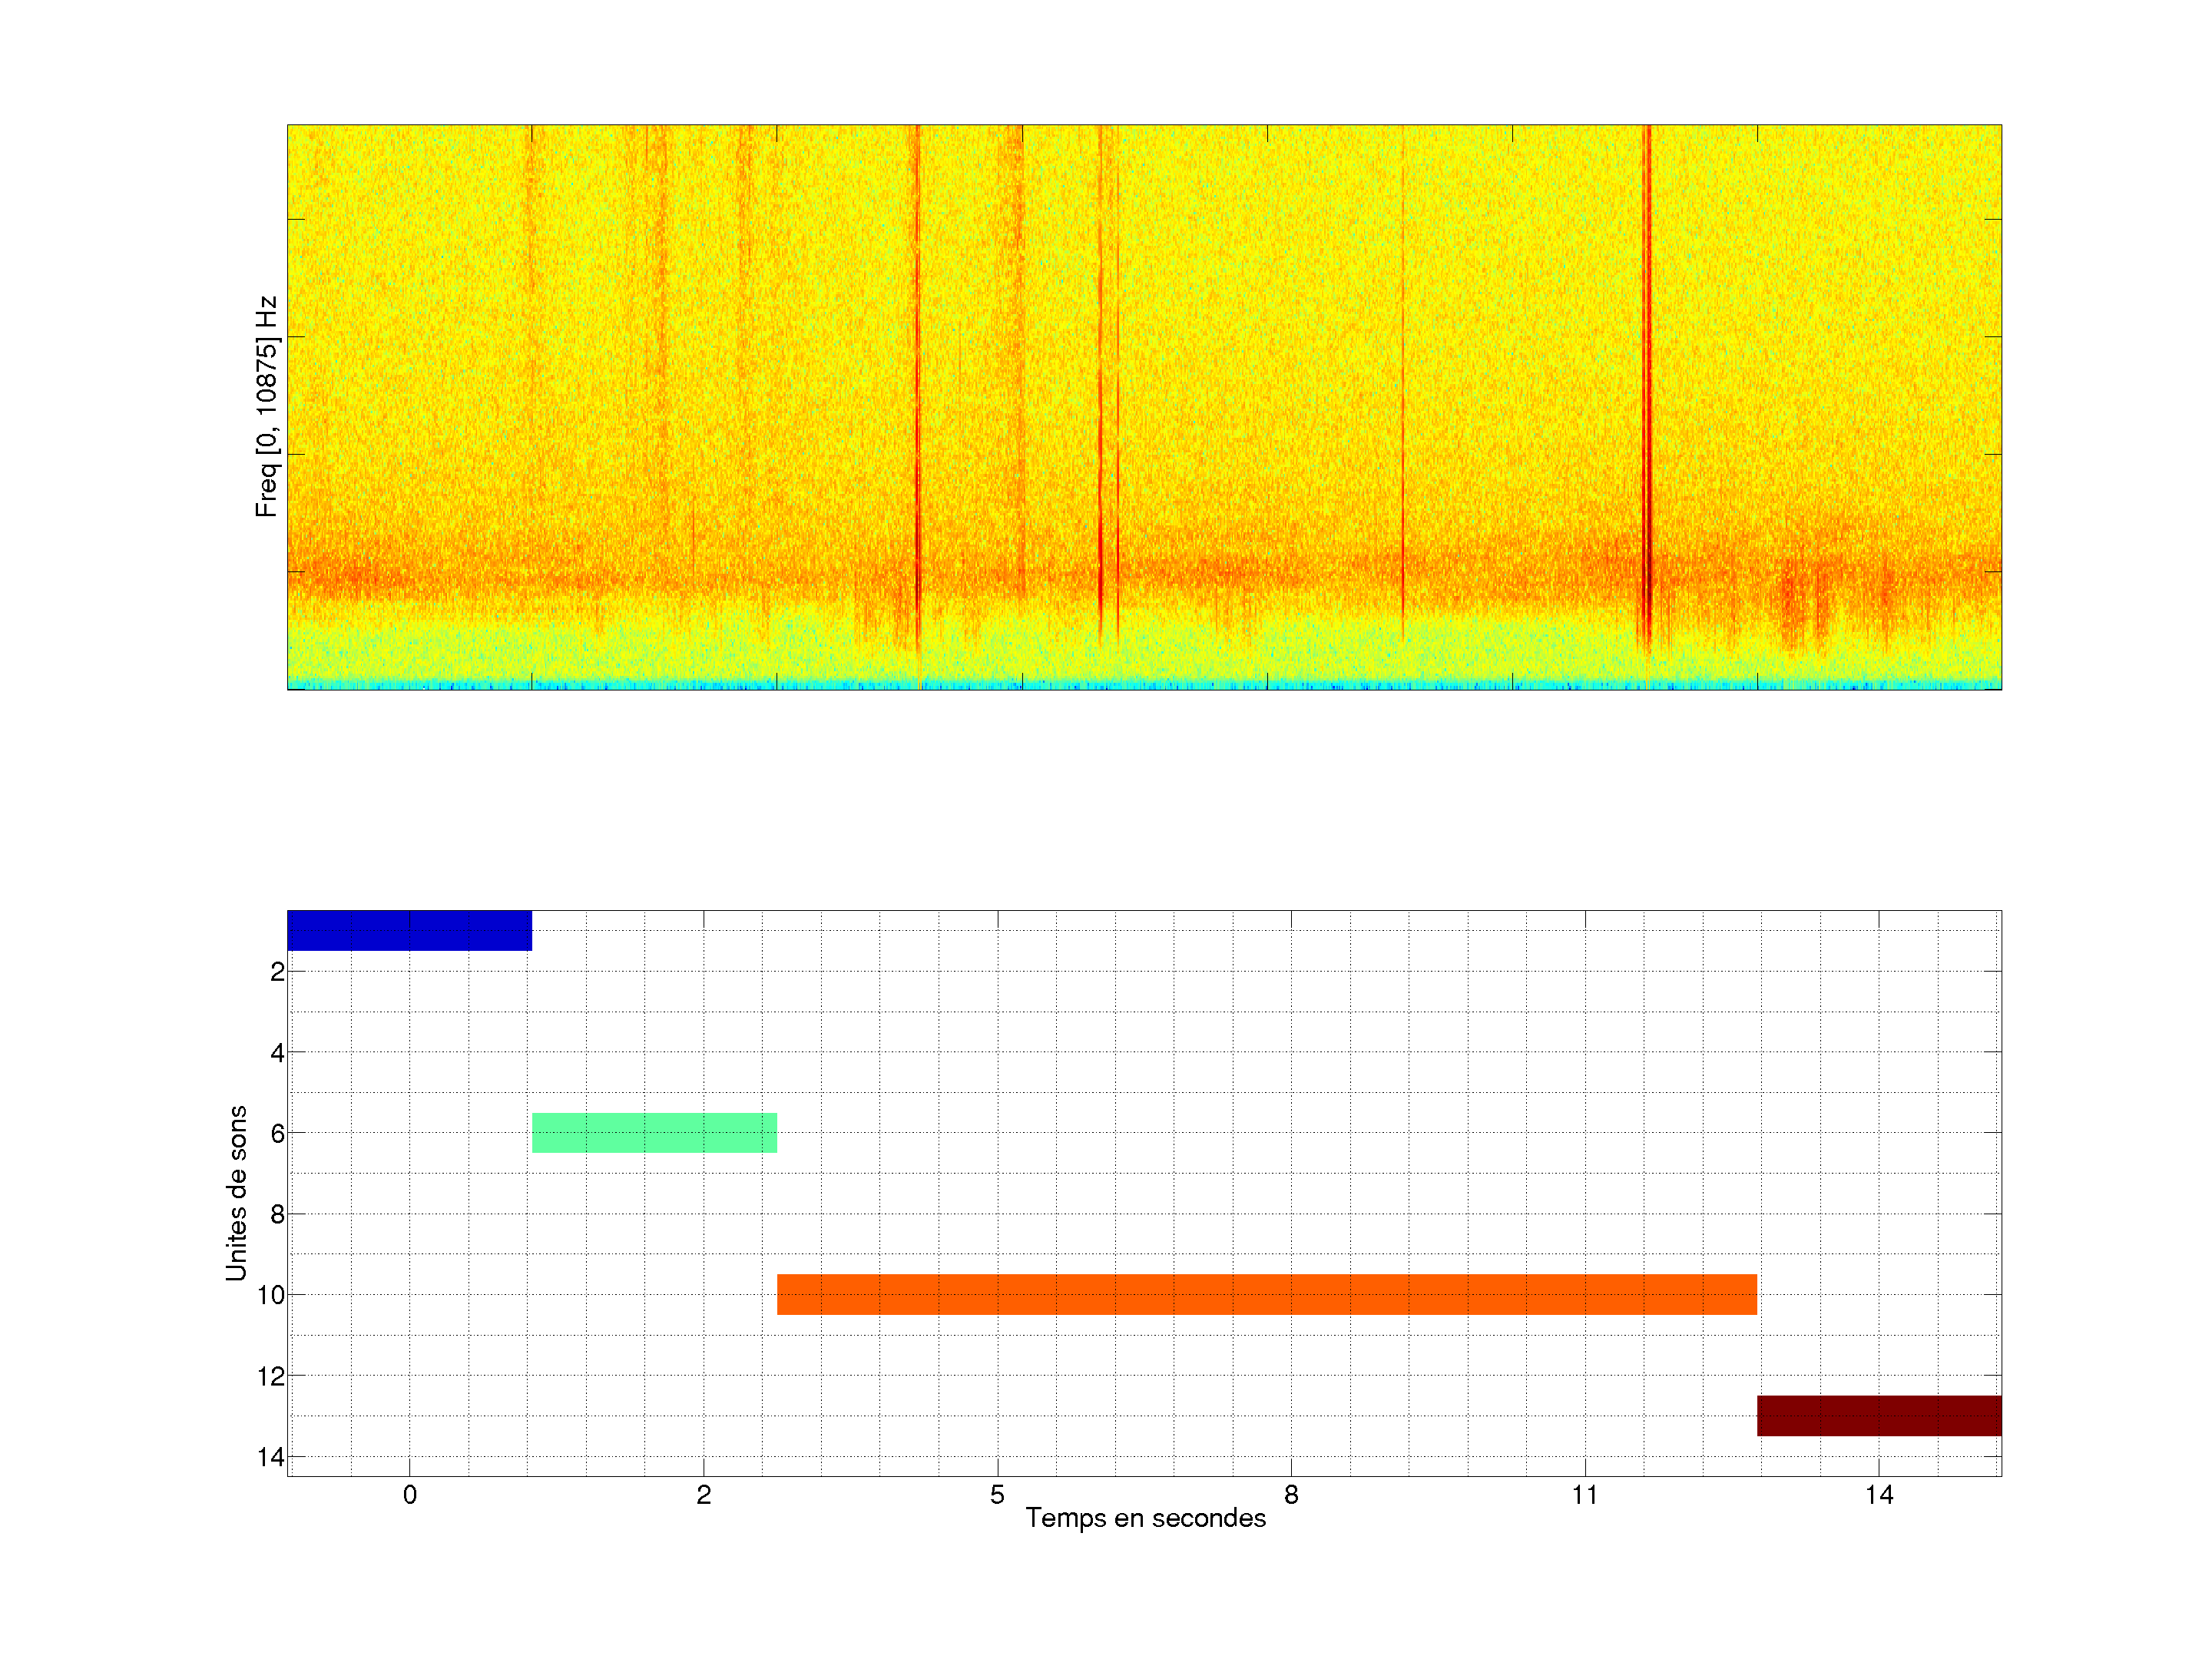This screenshot has width=2212, height=1659.
Task: Click x-axis tick label 0
Action: pyautogui.click(x=410, y=1495)
